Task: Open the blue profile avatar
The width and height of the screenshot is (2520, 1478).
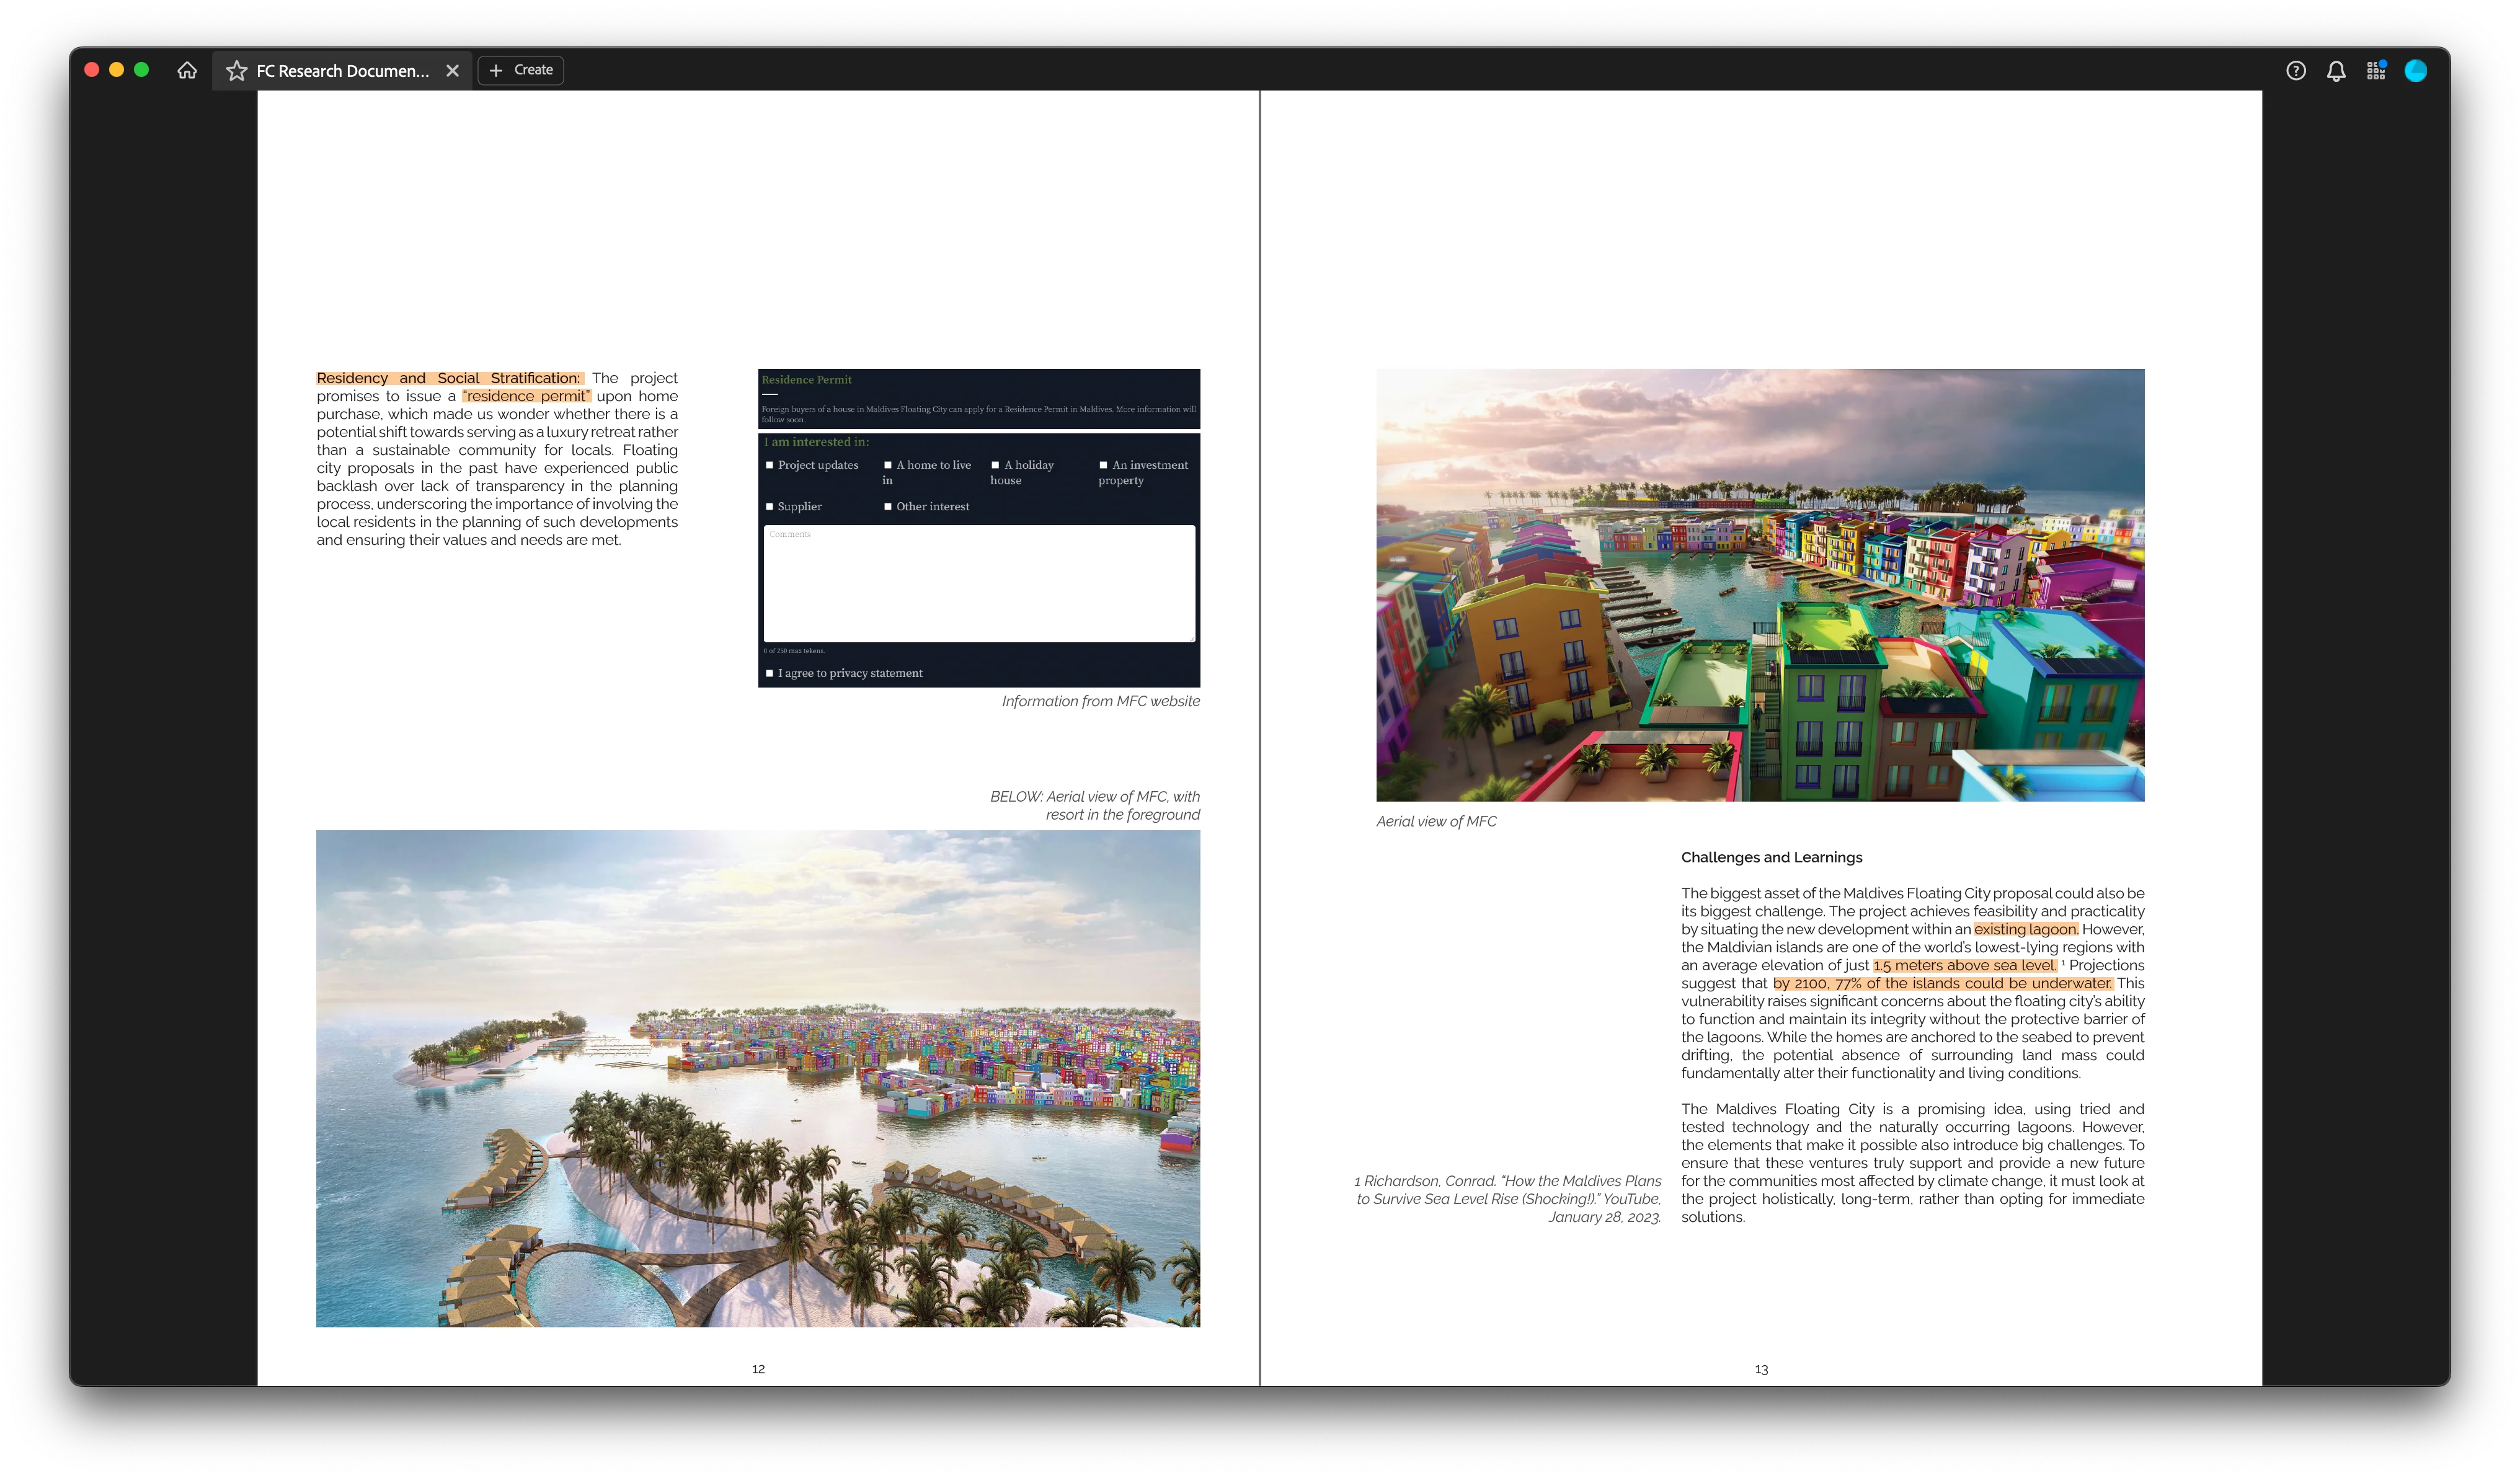Action: (2416, 71)
